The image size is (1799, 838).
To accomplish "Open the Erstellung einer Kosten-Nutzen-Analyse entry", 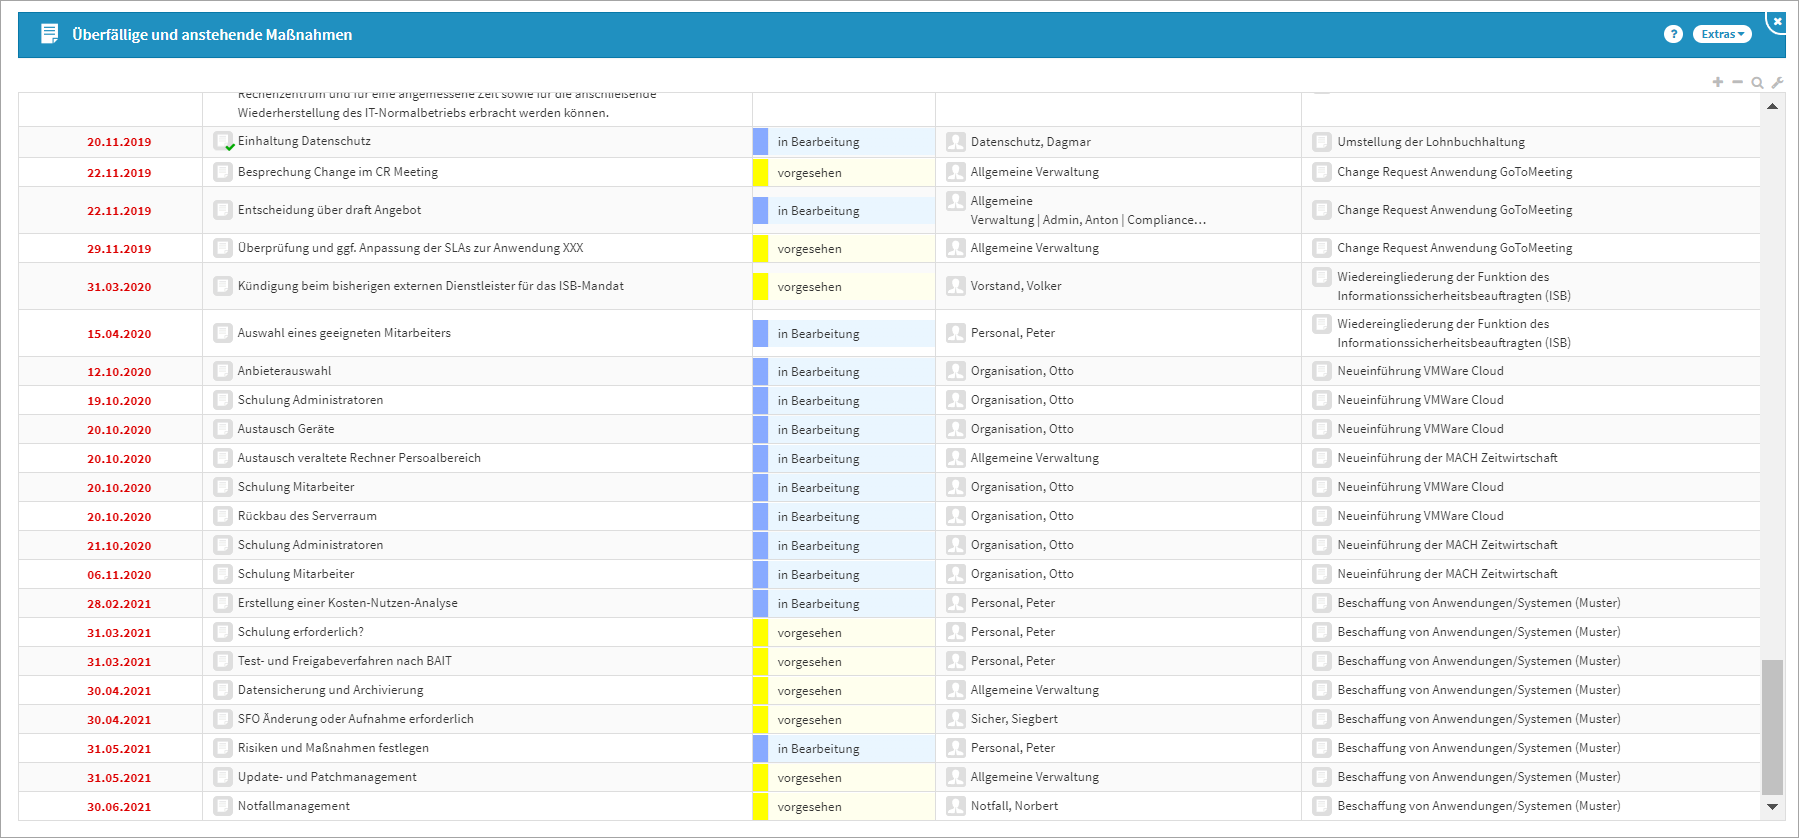I will click(347, 603).
